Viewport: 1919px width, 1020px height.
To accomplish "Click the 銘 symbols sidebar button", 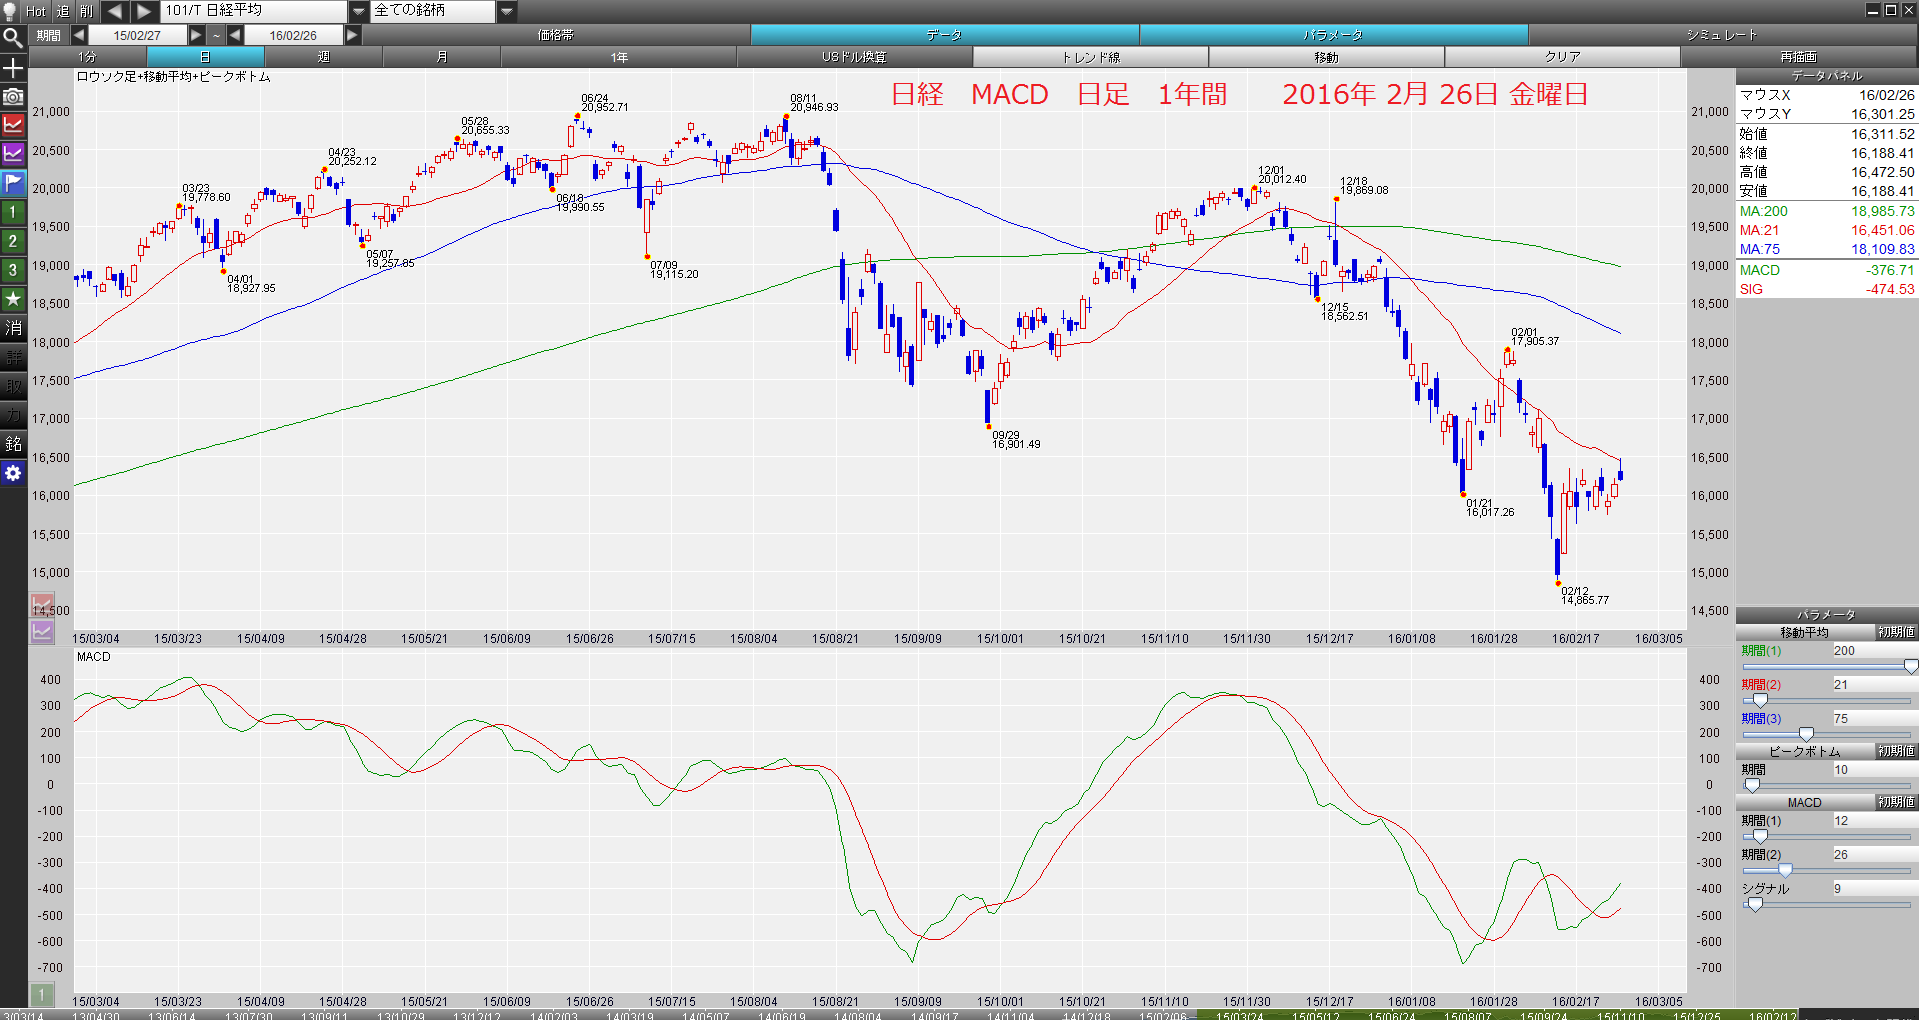I will pos(13,444).
